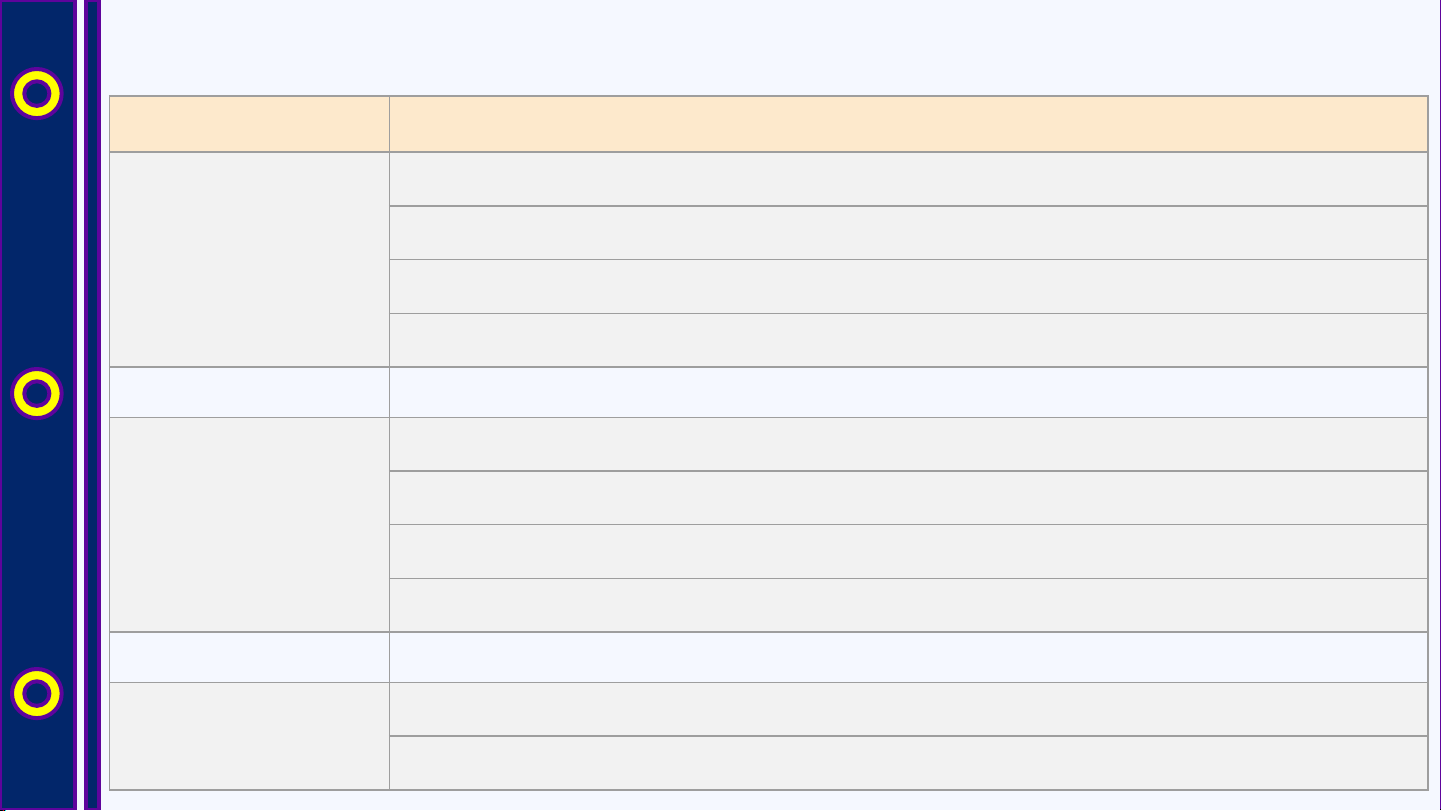Click the topmost yellow ring on the navy bar
Screen dimensions: 1441x811
coord(36,93)
